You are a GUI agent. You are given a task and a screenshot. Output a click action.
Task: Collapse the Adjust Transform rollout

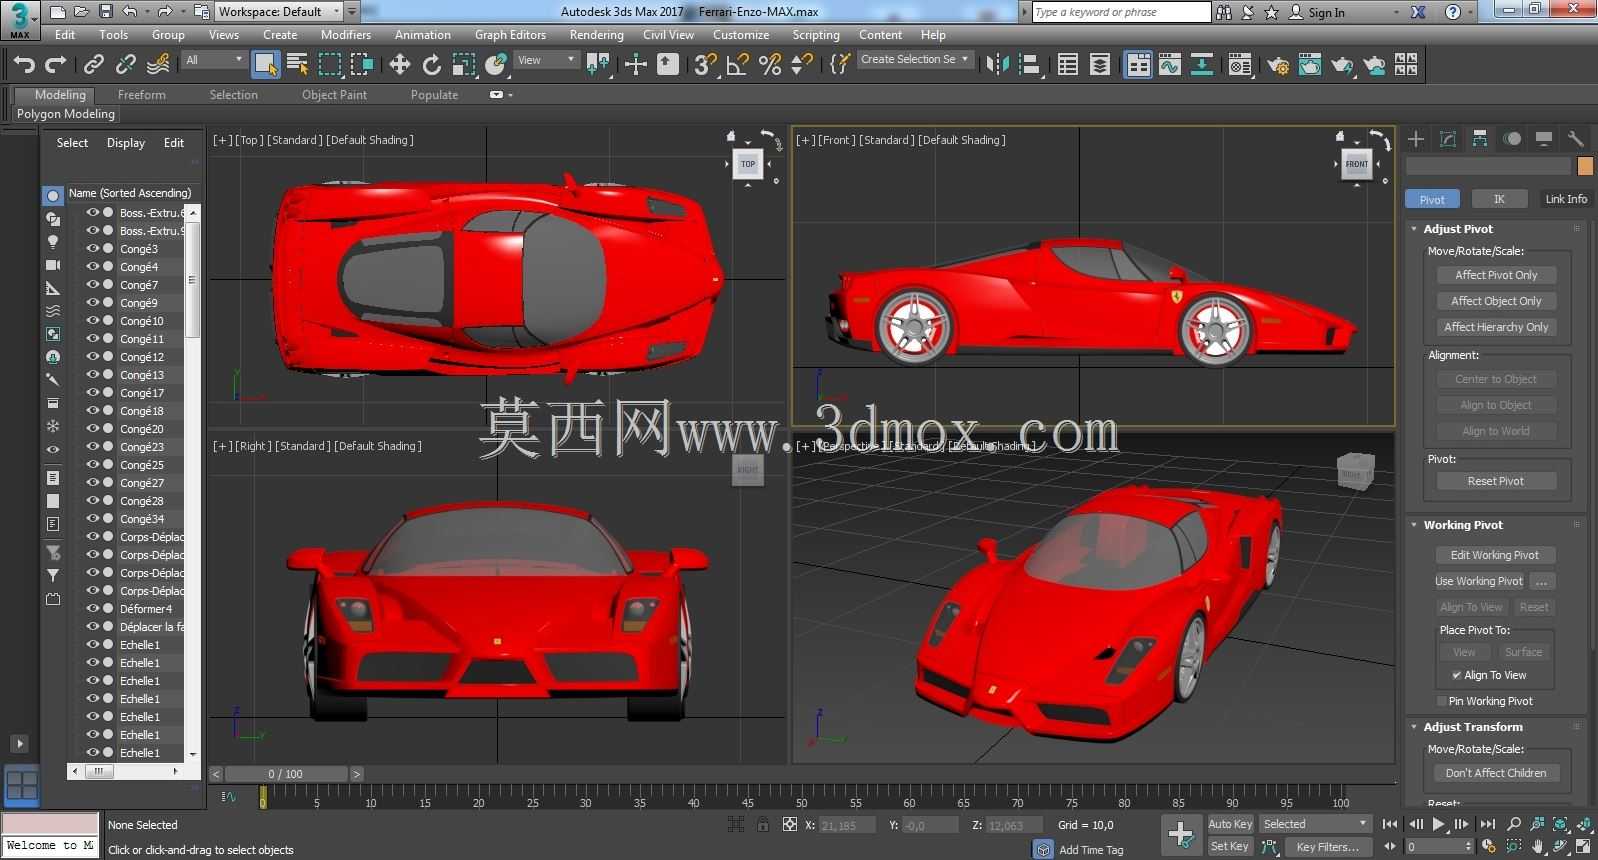point(1414,727)
